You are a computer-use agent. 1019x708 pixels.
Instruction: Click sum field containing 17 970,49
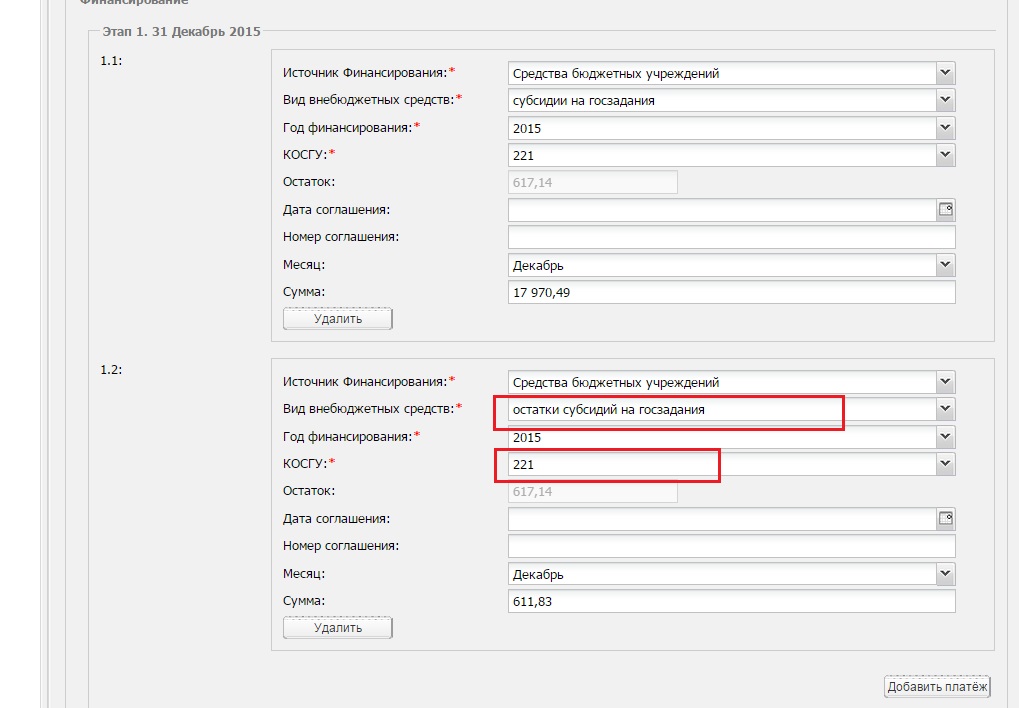point(731,292)
